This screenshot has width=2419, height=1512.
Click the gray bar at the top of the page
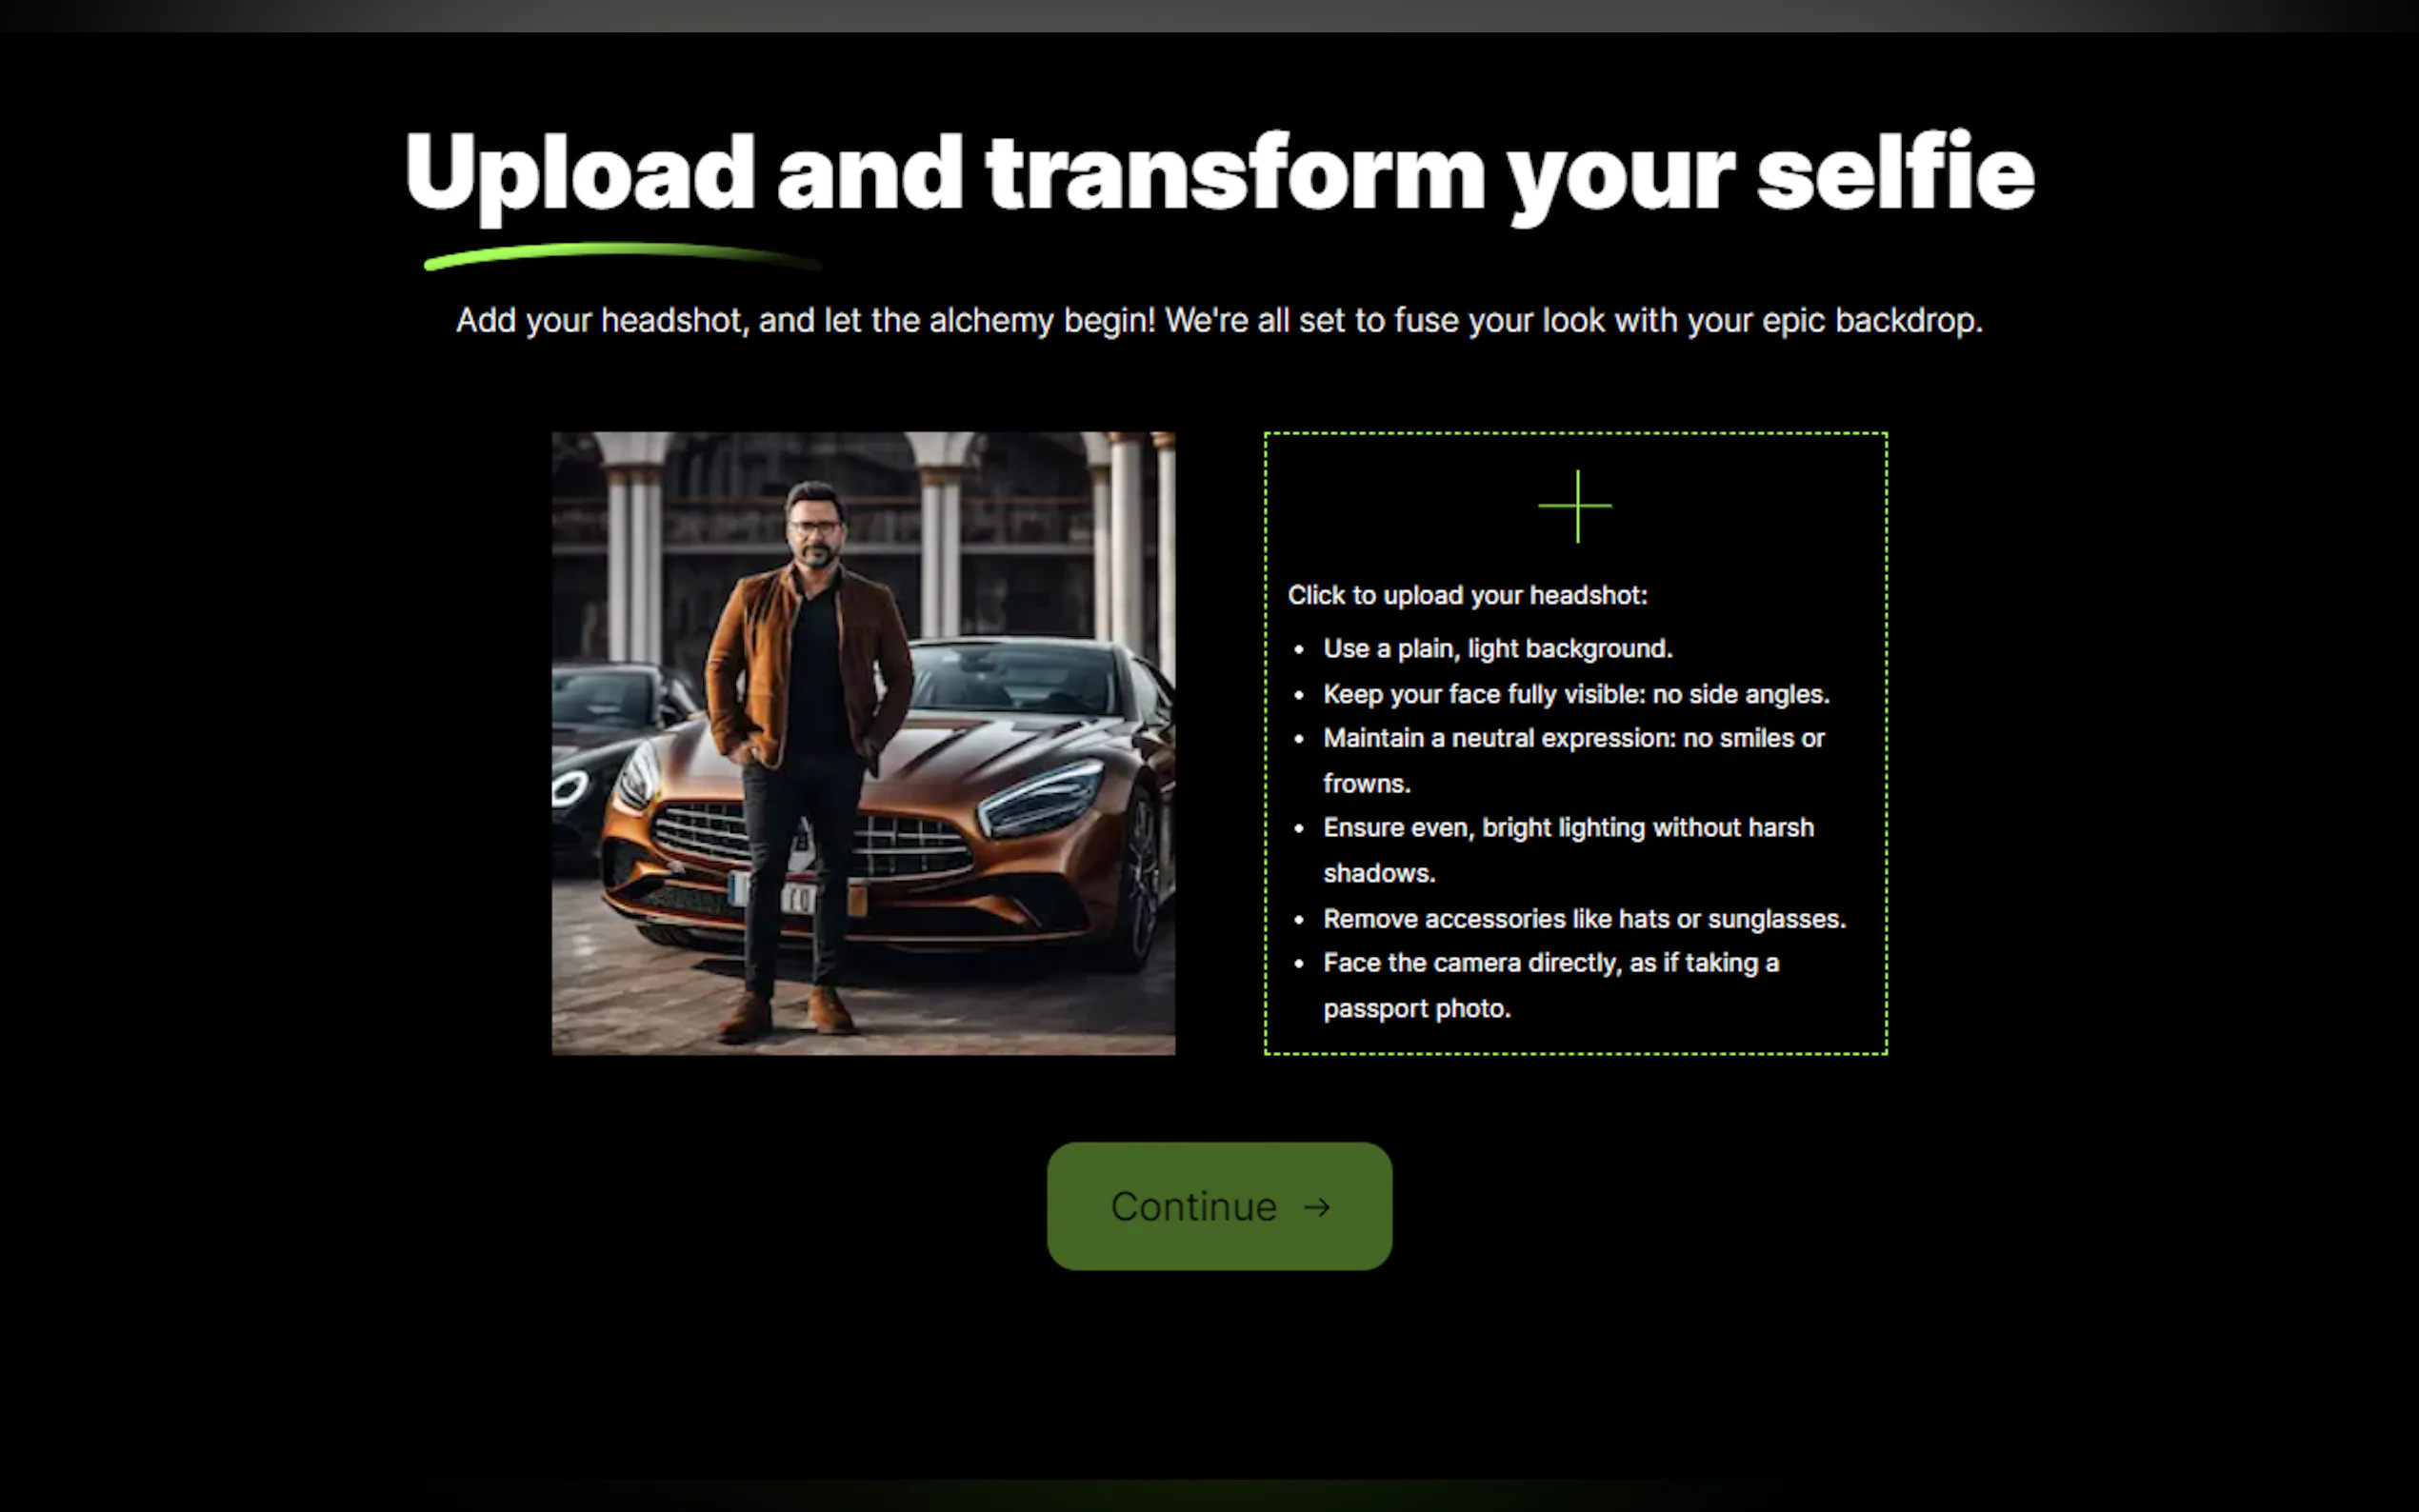[1209, 15]
